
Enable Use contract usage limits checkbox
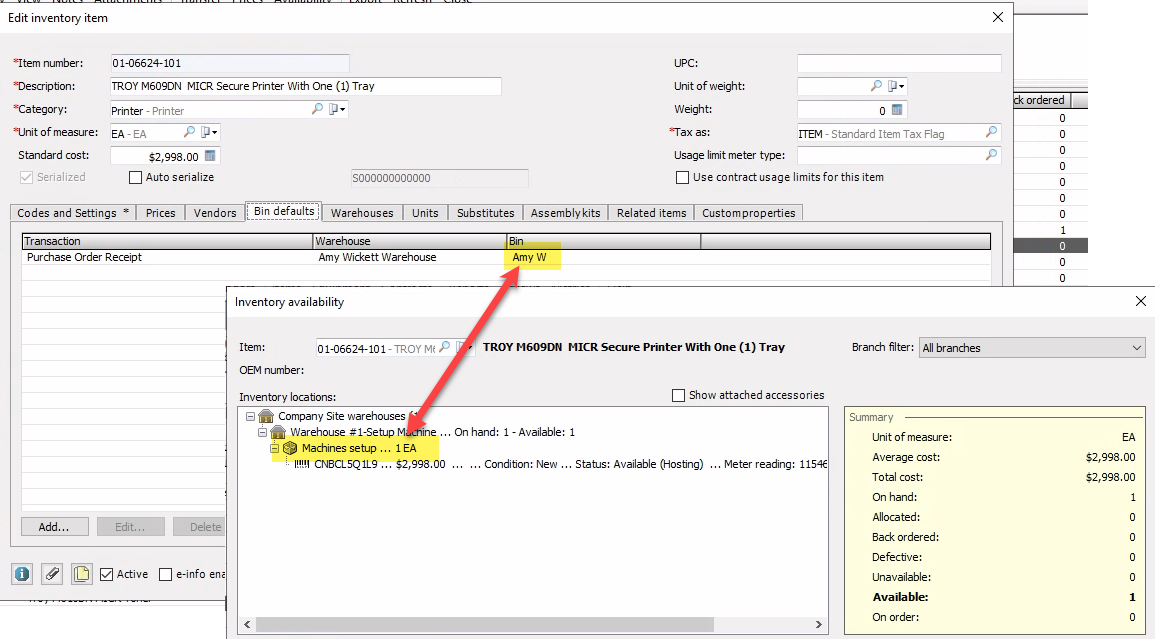pos(682,178)
